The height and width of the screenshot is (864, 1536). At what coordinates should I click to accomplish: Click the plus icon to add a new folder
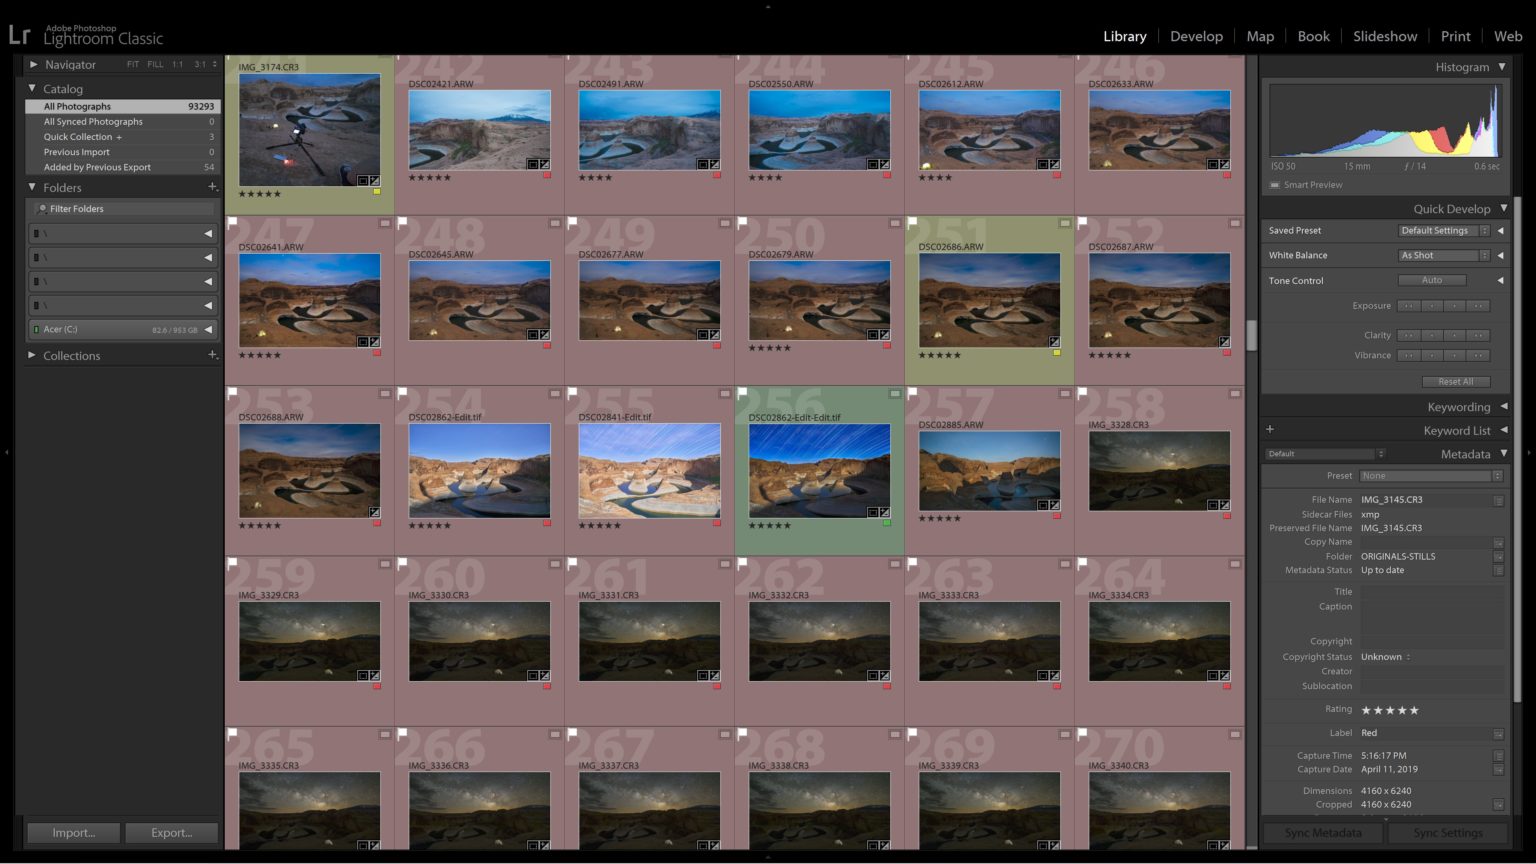point(212,187)
